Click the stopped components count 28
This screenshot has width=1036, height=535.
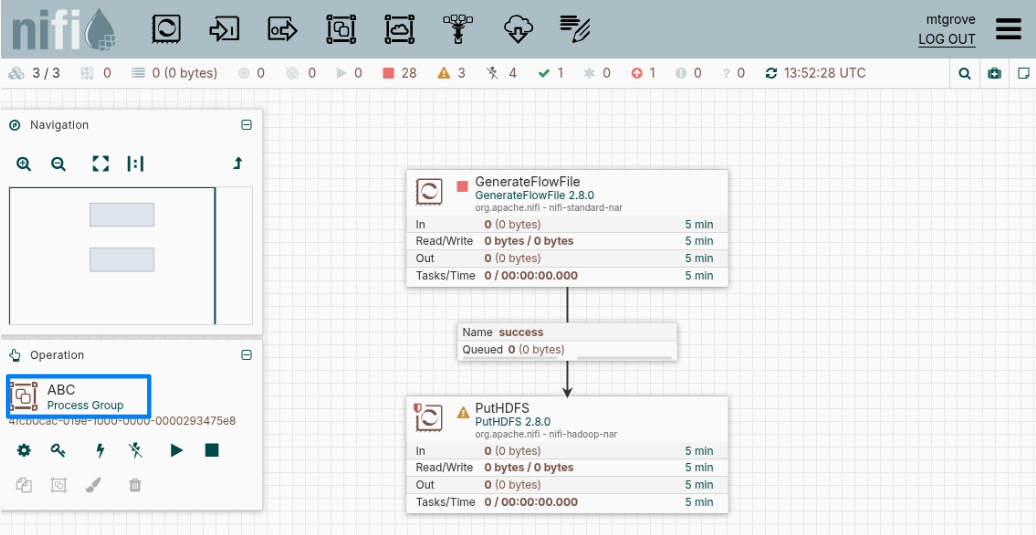click(400, 73)
